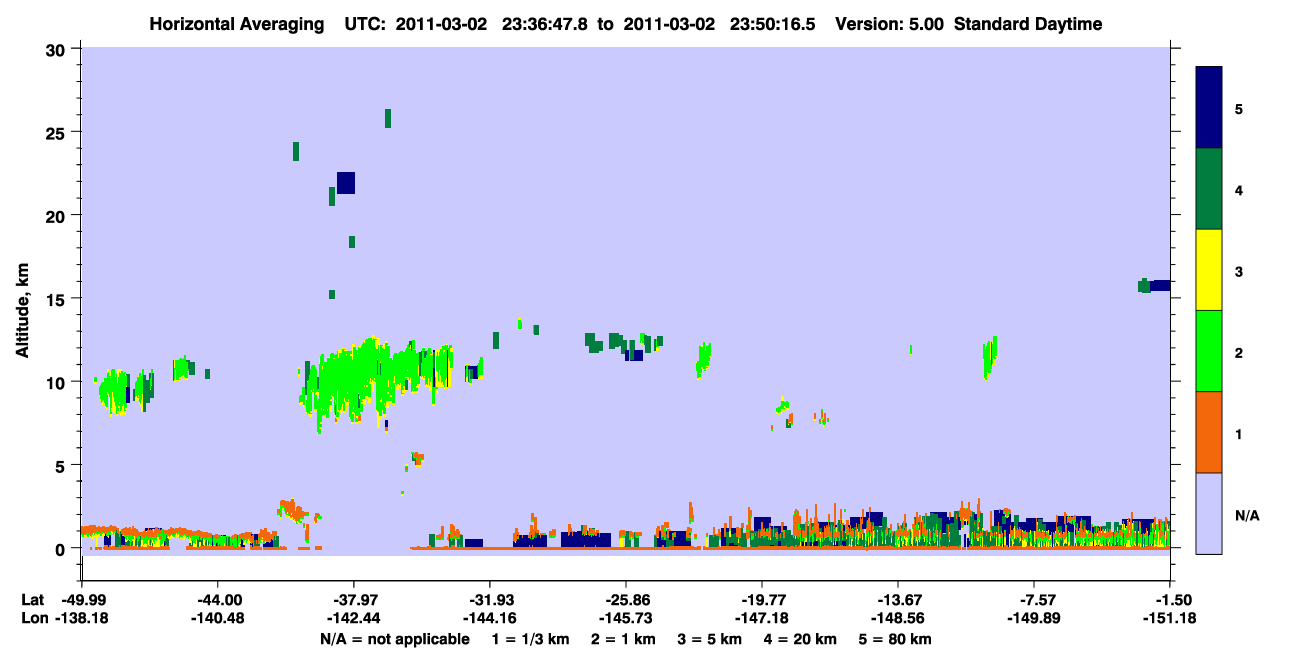The height and width of the screenshot is (667, 1300).
Task: Click latitude value -31.93
Action: [x=490, y=600]
